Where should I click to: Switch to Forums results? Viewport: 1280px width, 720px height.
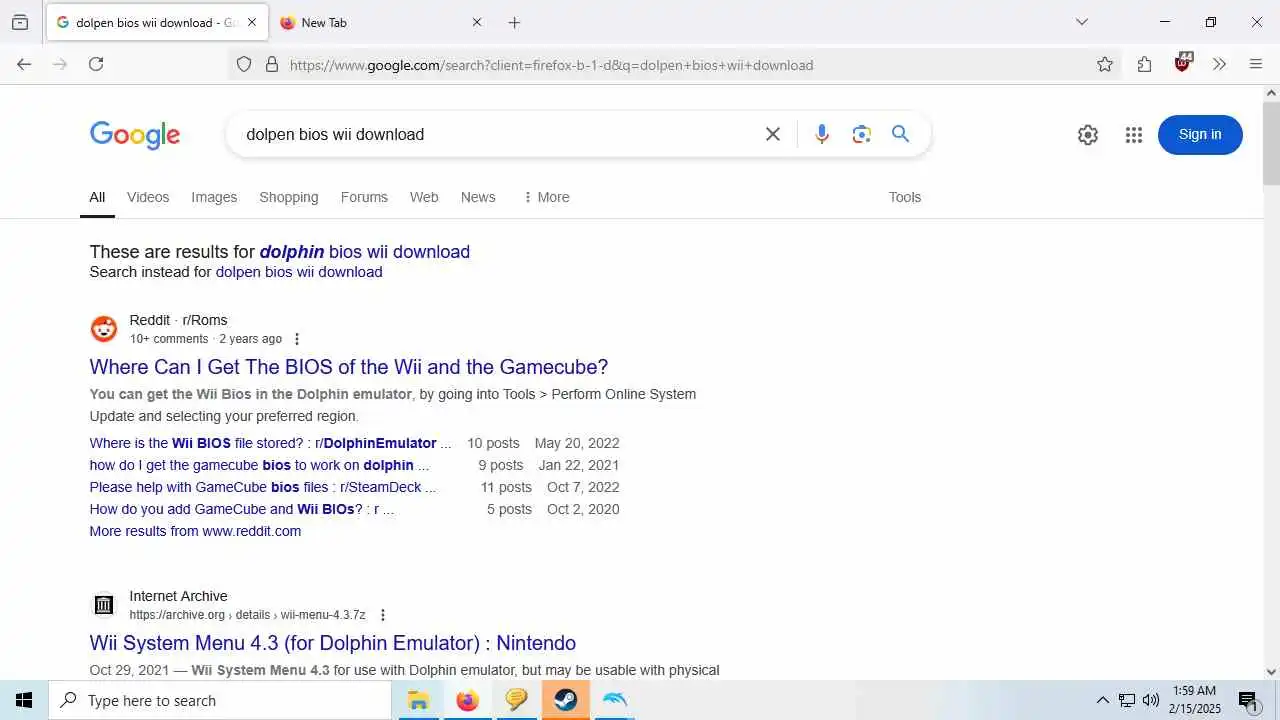point(364,197)
